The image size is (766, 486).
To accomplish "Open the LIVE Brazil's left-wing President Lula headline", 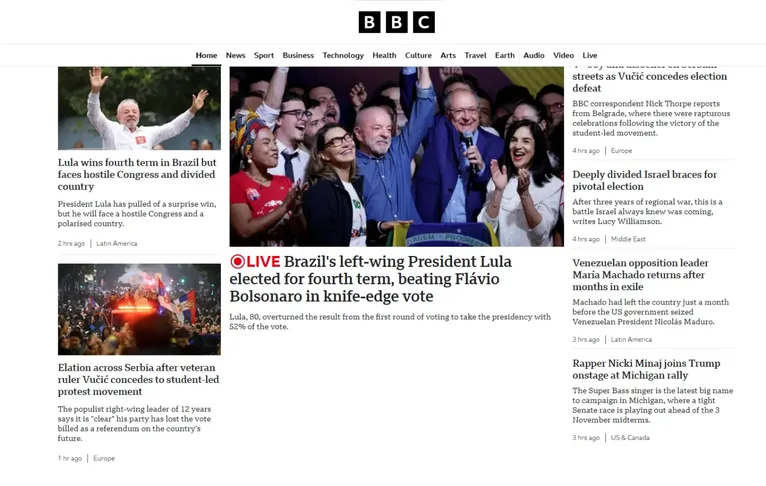I will [371, 279].
